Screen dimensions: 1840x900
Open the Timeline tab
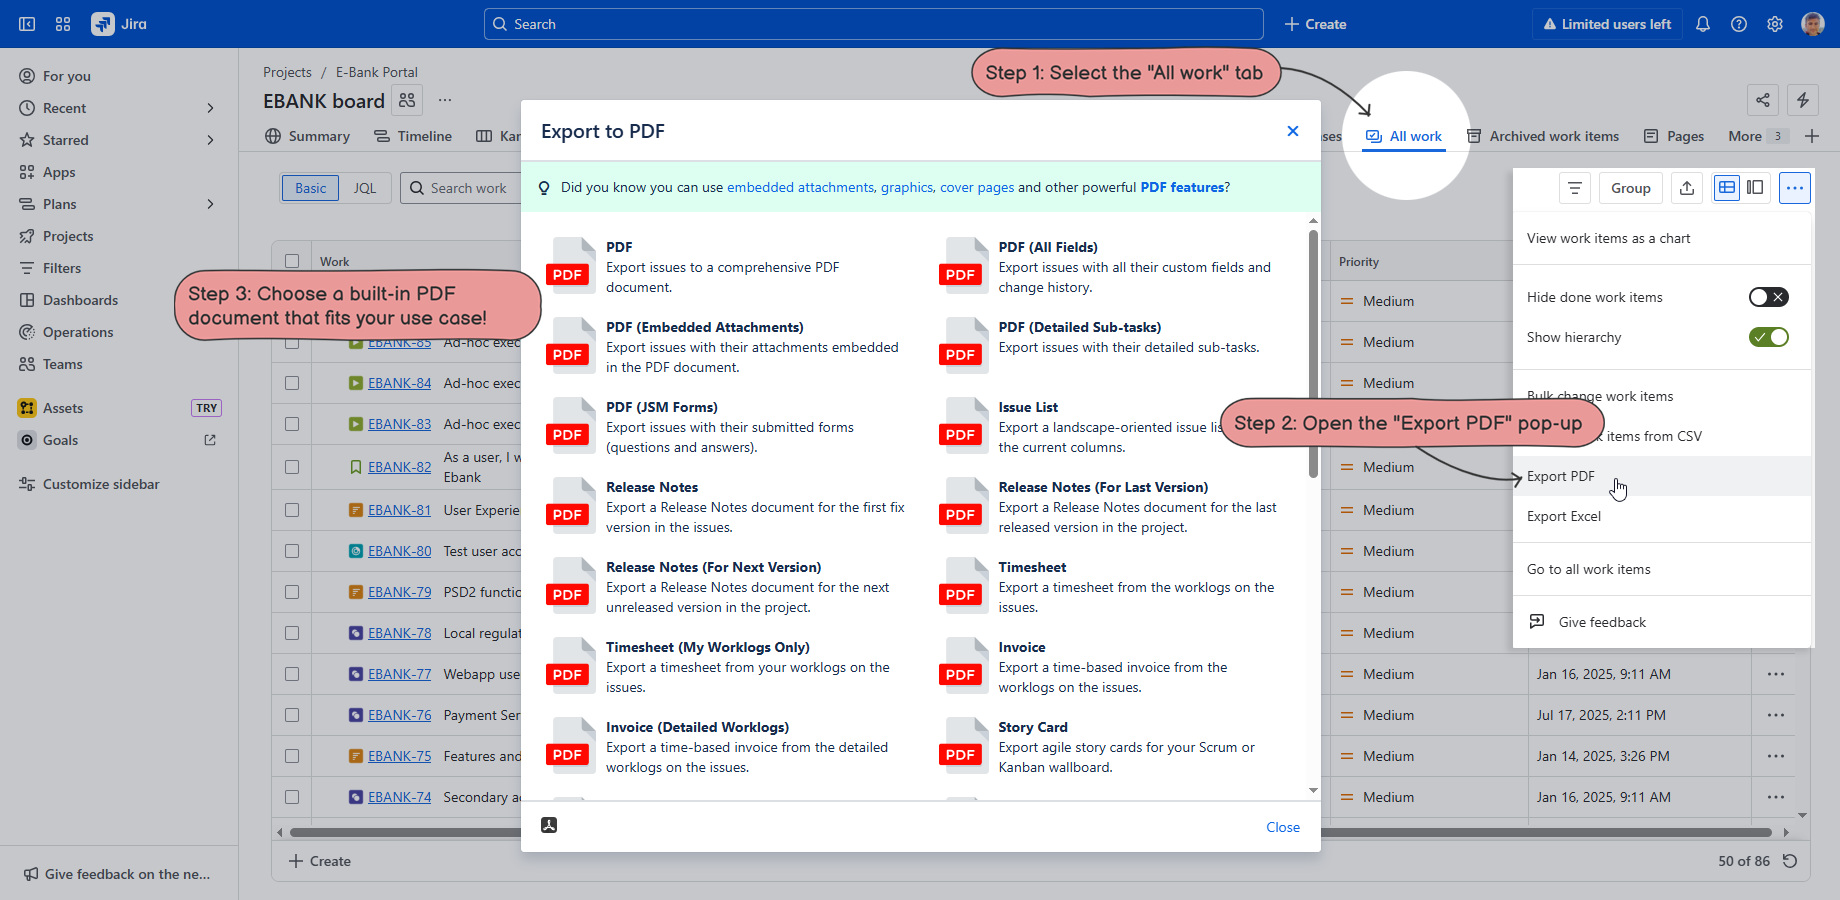tap(413, 136)
